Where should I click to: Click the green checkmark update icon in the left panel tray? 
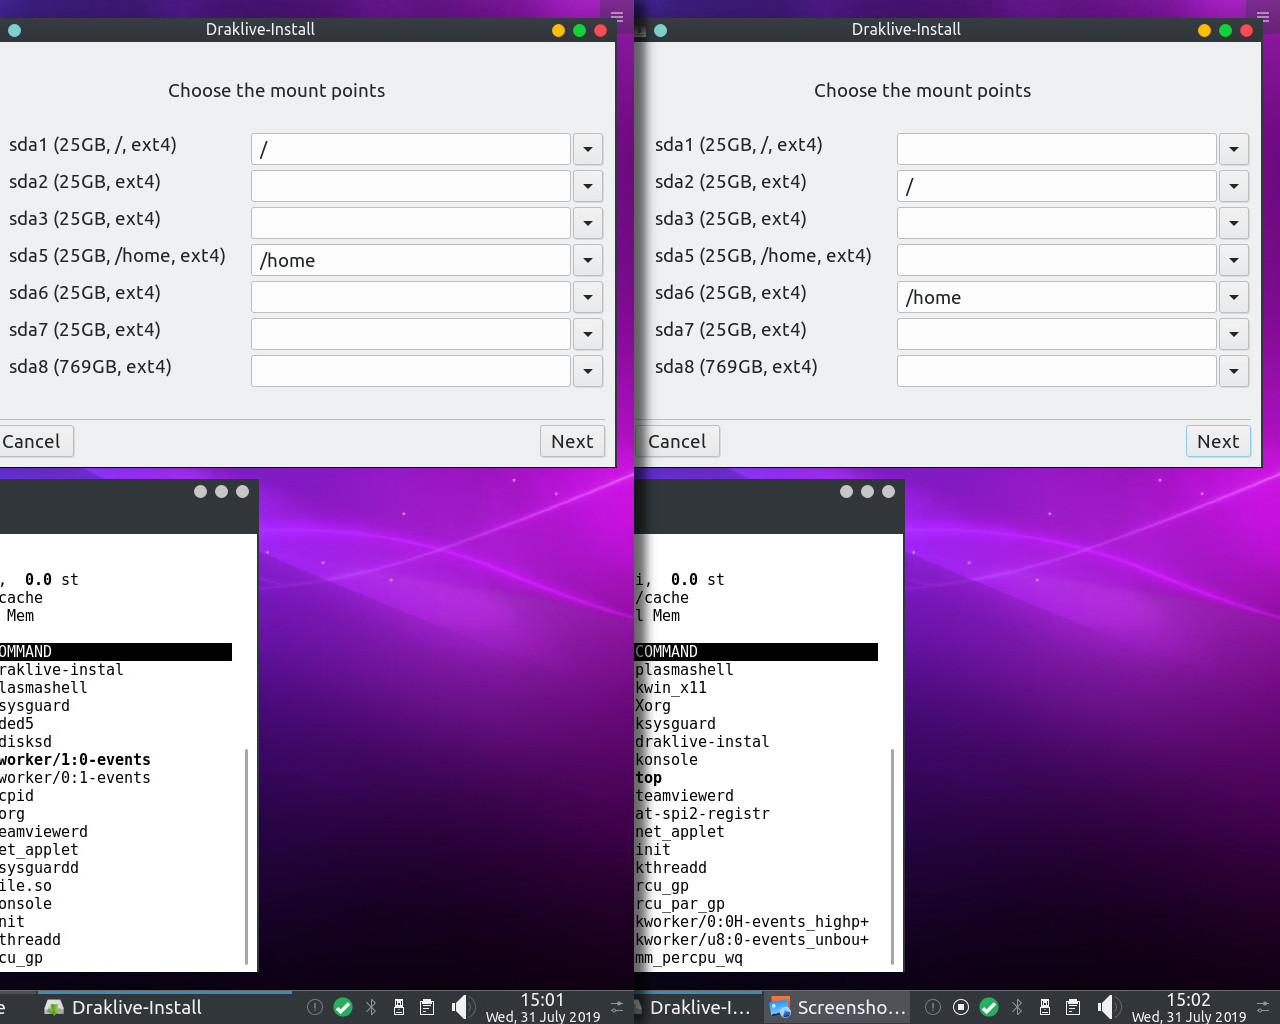(343, 1007)
